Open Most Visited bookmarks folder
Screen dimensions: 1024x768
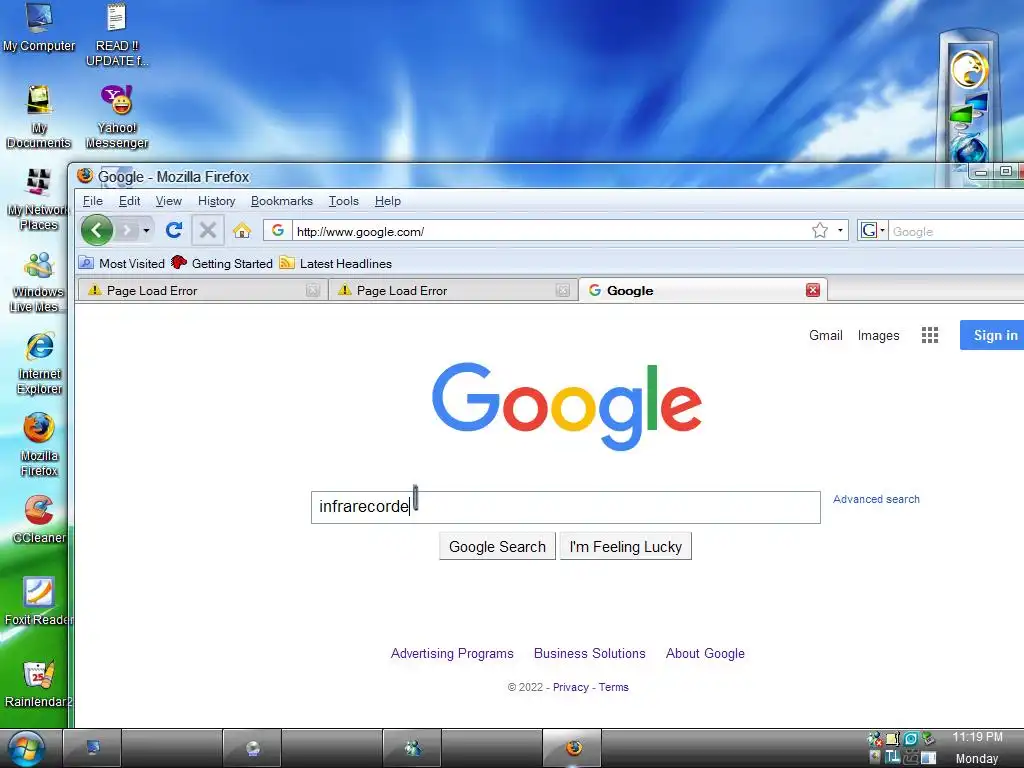click(121, 263)
